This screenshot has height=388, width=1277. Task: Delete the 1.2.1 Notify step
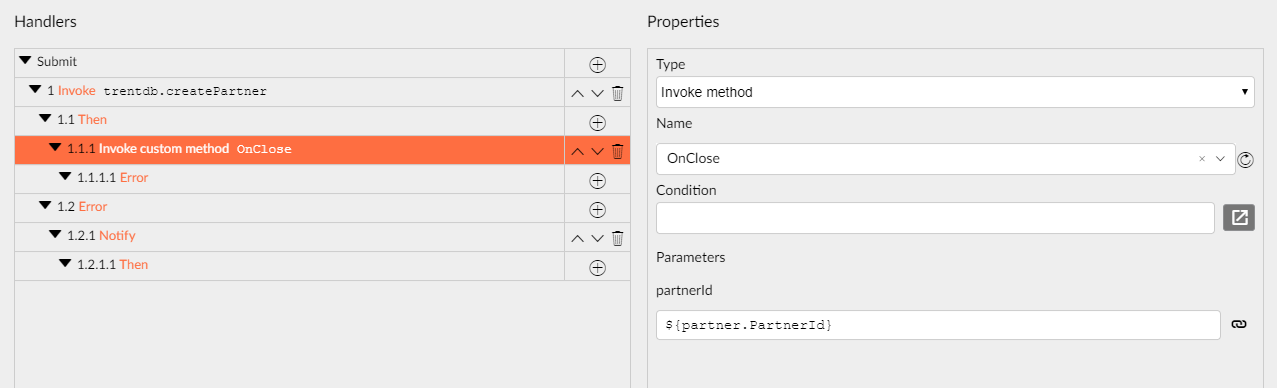click(617, 238)
